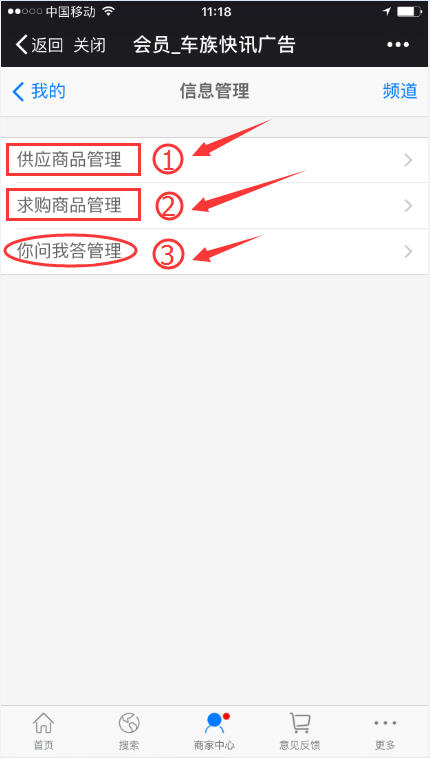Tap the battery indicator in status bar
This screenshot has height=758, width=430.
409,12
